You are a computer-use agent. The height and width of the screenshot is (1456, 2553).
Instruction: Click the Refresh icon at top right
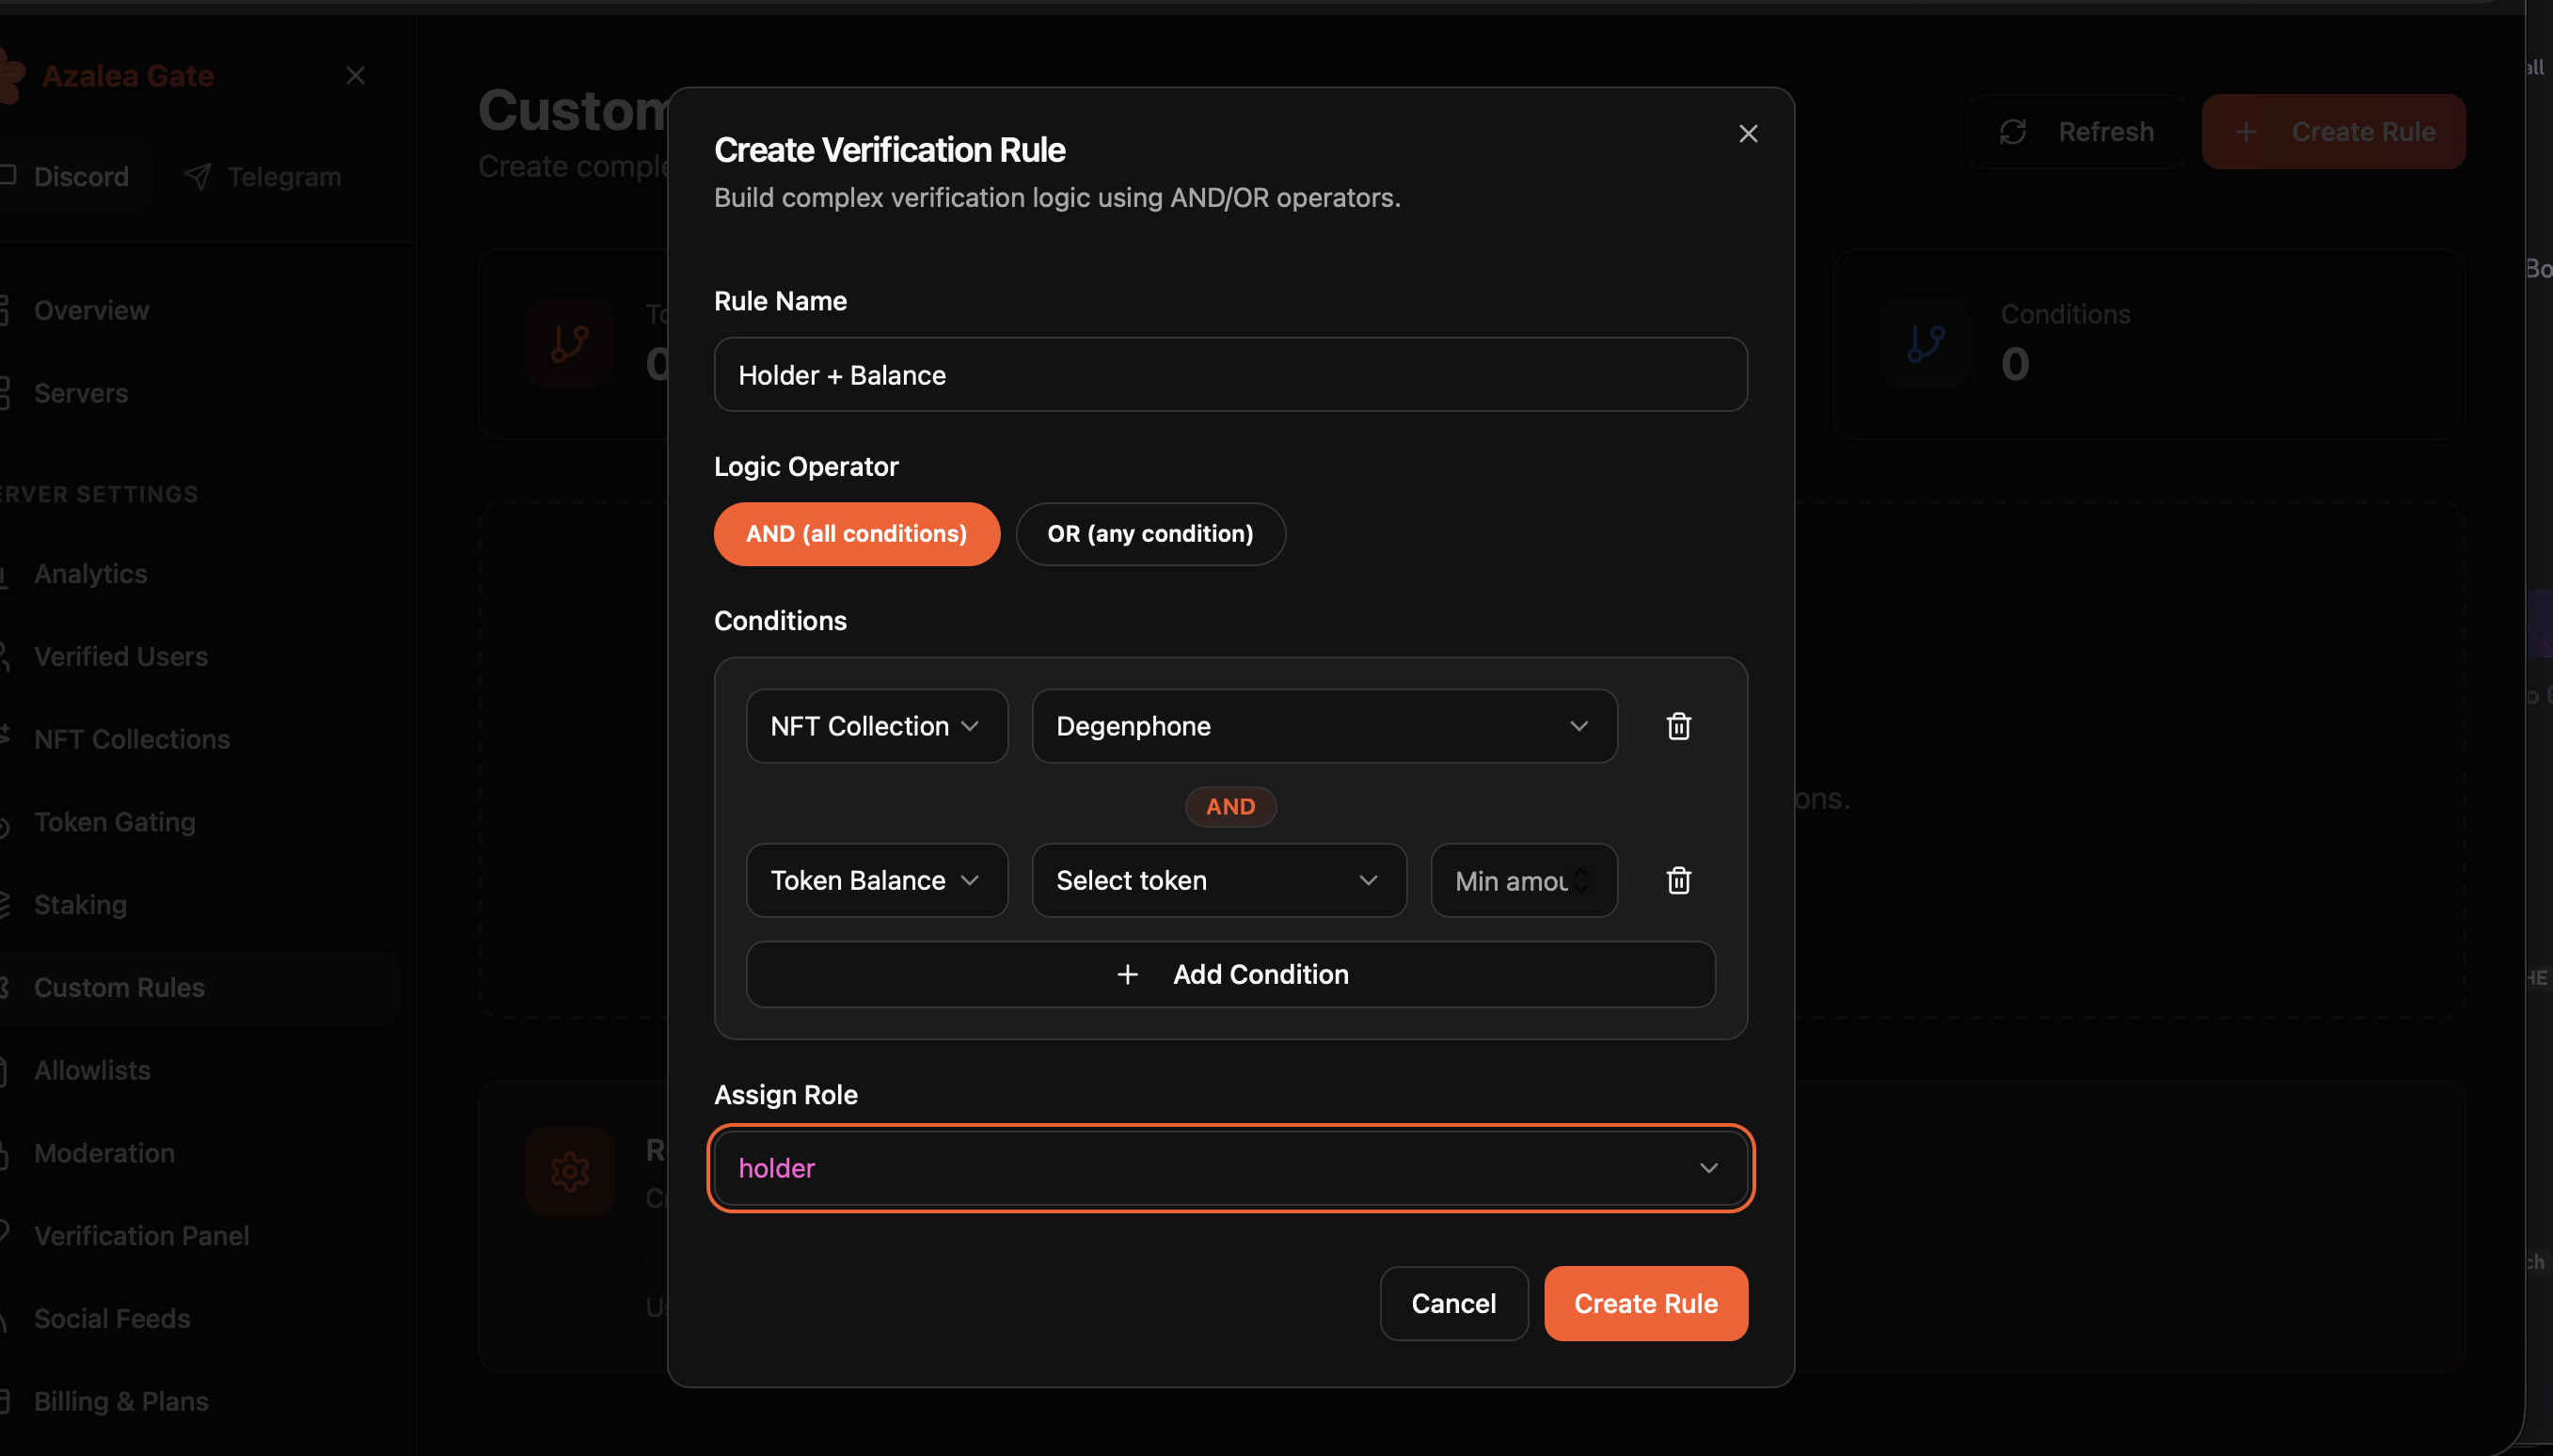tap(2012, 131)
